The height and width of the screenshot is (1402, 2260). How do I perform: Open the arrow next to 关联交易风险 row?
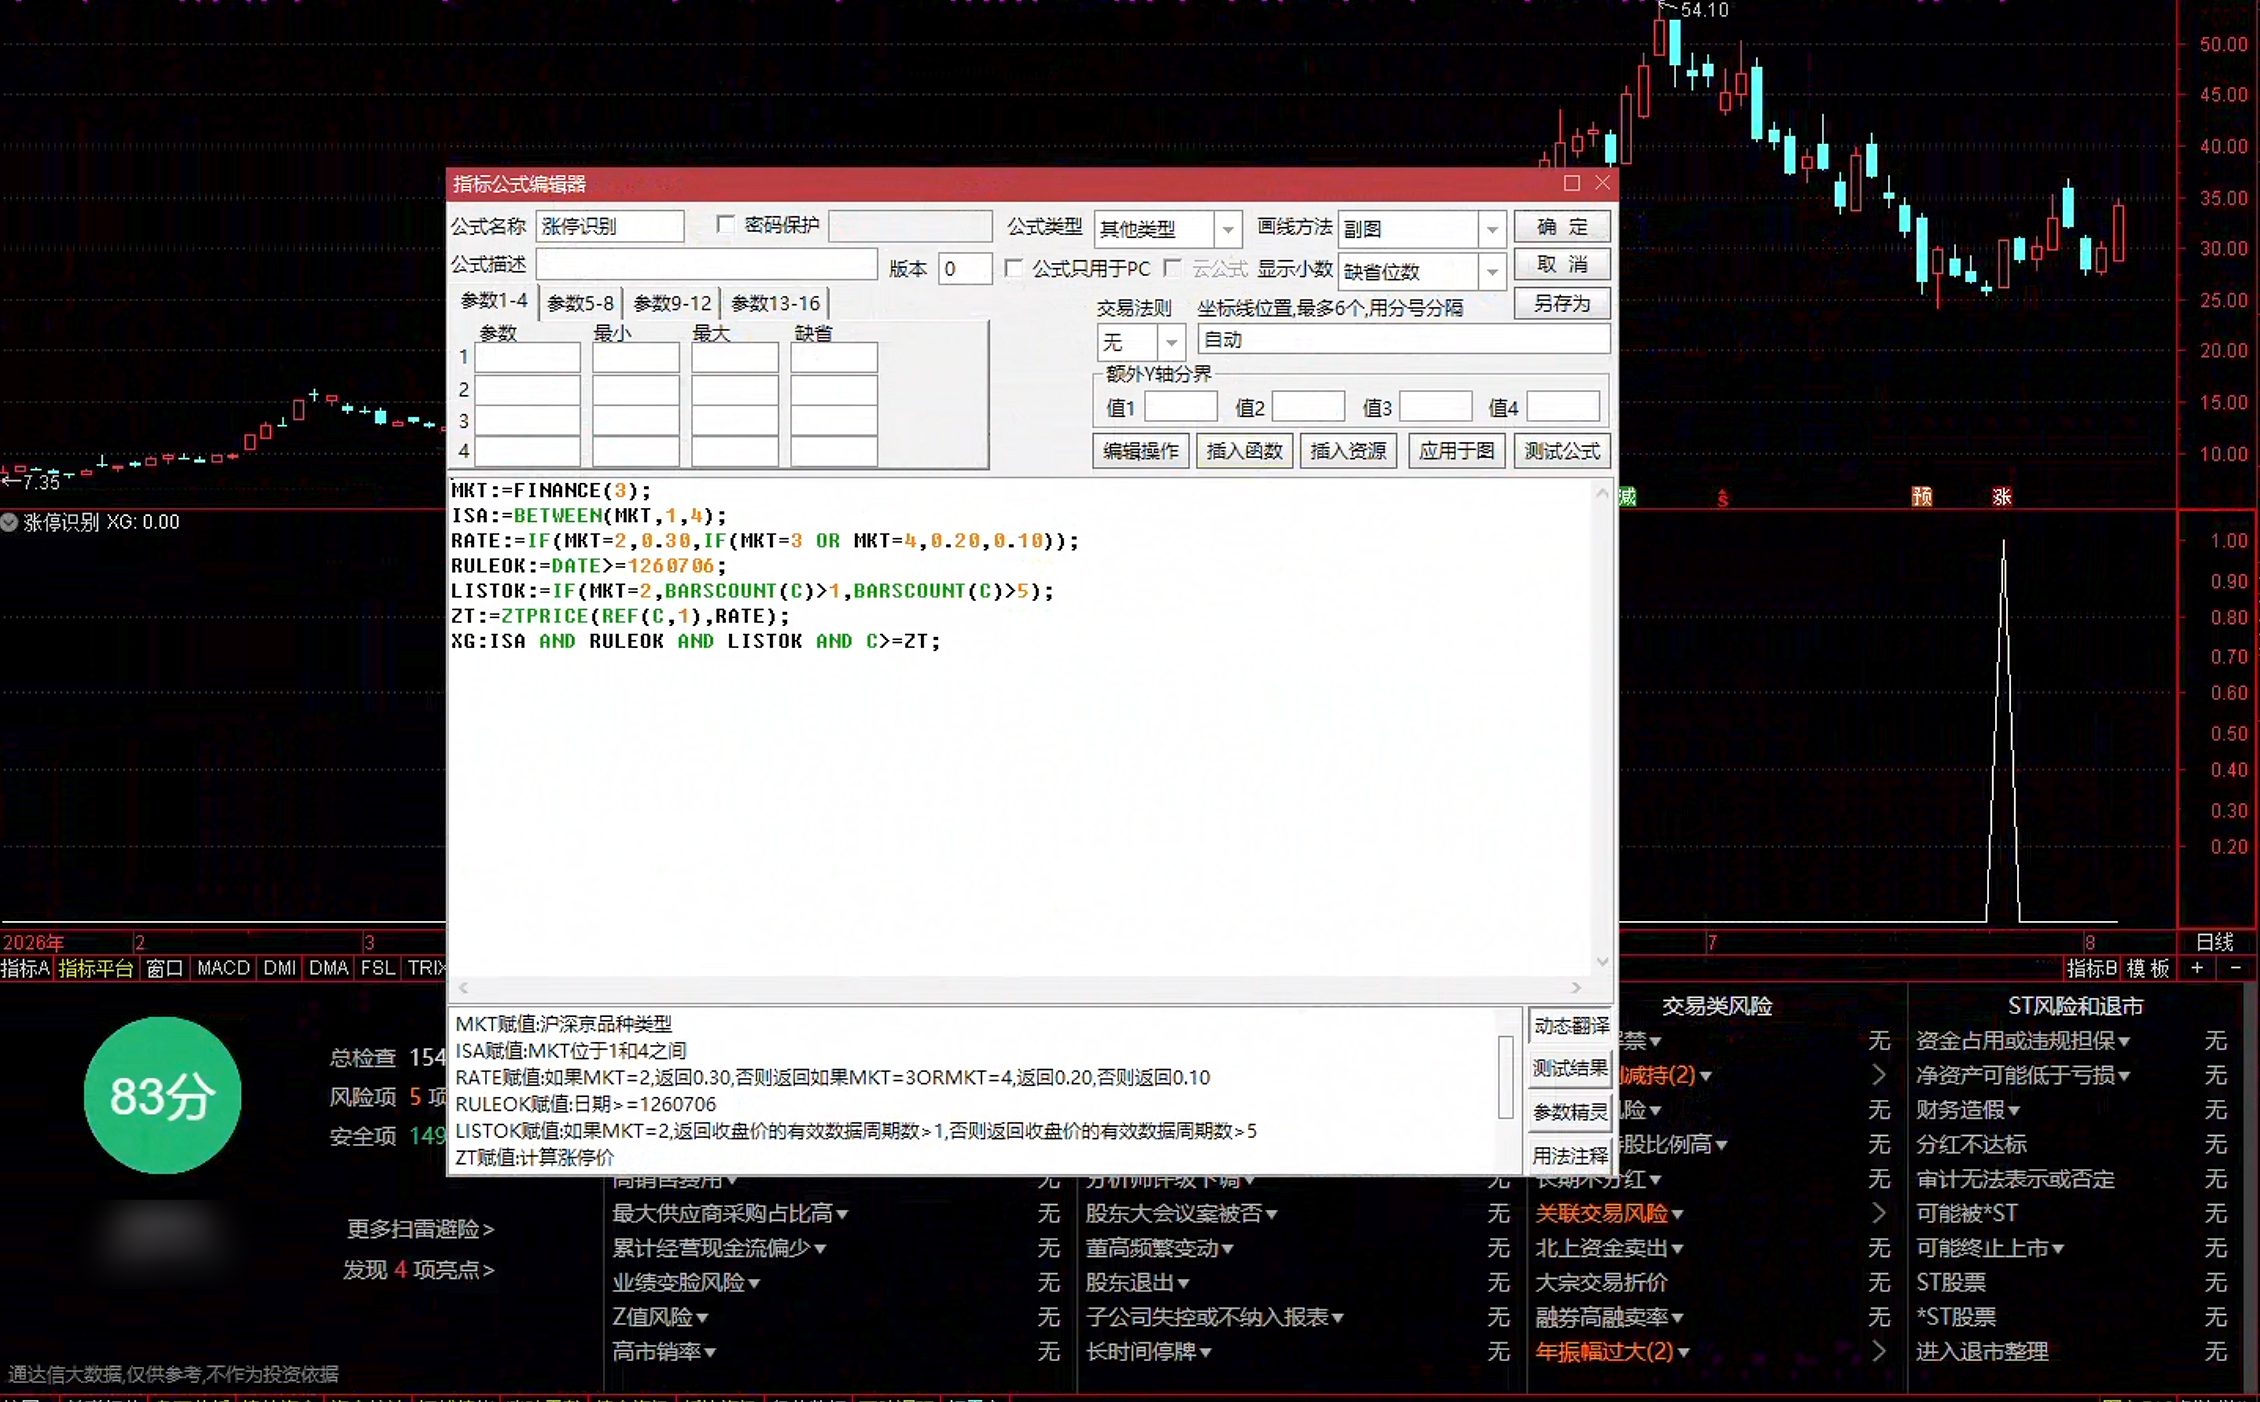(1877, 1213)
